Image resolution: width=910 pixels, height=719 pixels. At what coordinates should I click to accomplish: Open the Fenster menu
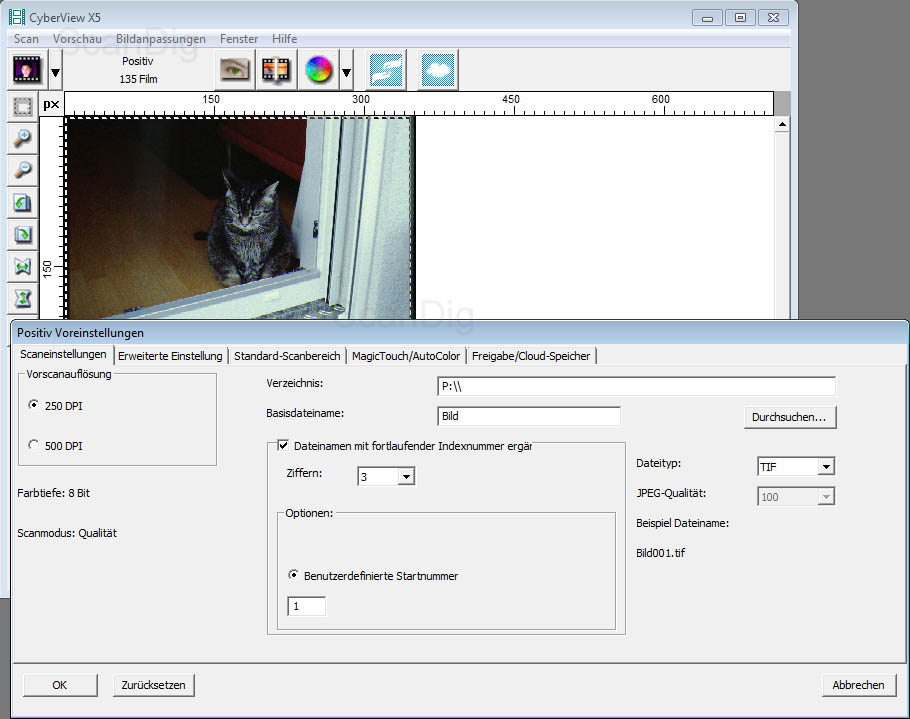click(x=239, y=39)
